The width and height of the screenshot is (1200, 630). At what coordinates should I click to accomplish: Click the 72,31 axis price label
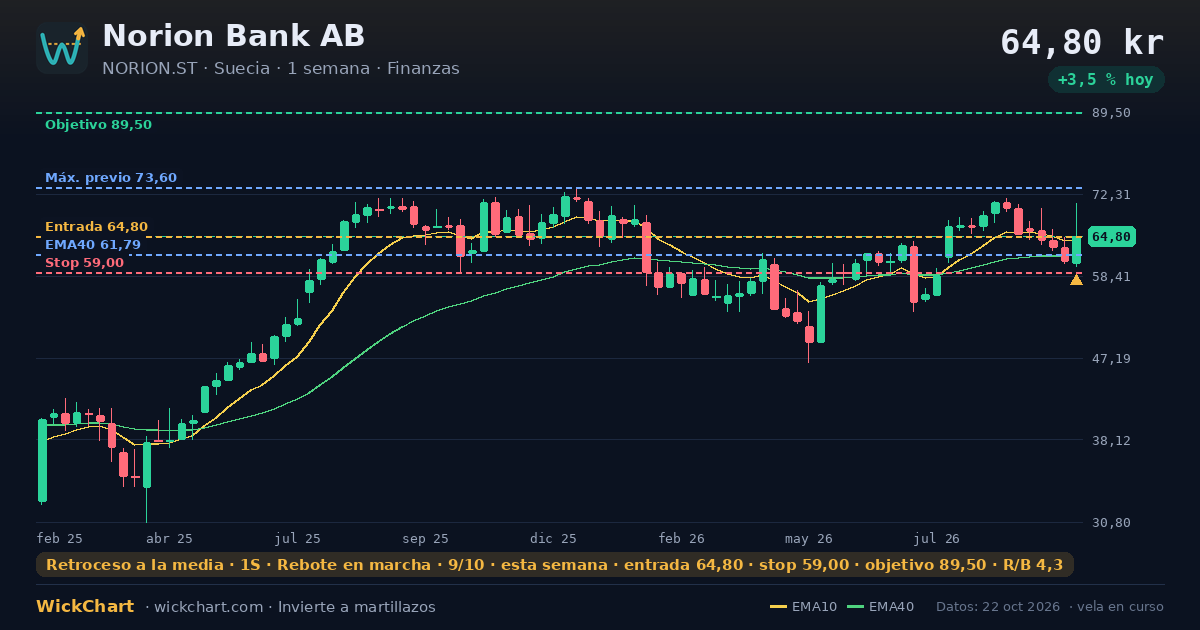(1111, 195)
